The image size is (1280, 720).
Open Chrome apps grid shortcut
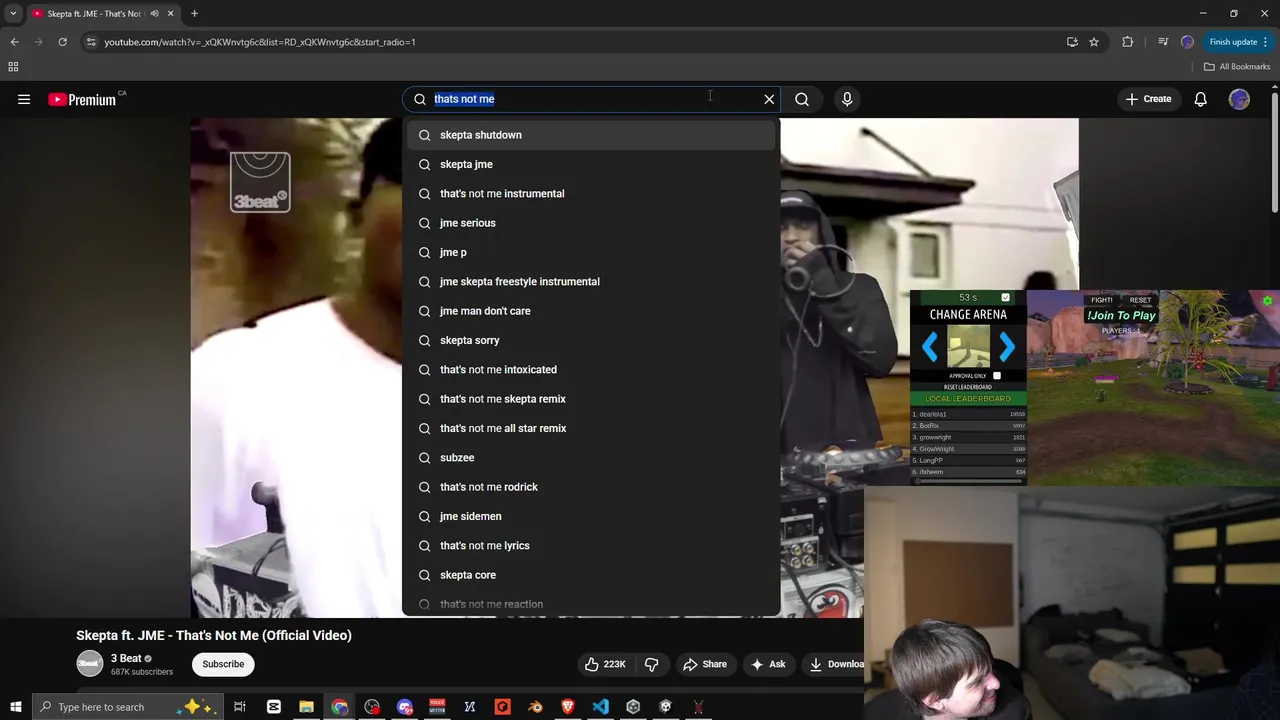13,67
